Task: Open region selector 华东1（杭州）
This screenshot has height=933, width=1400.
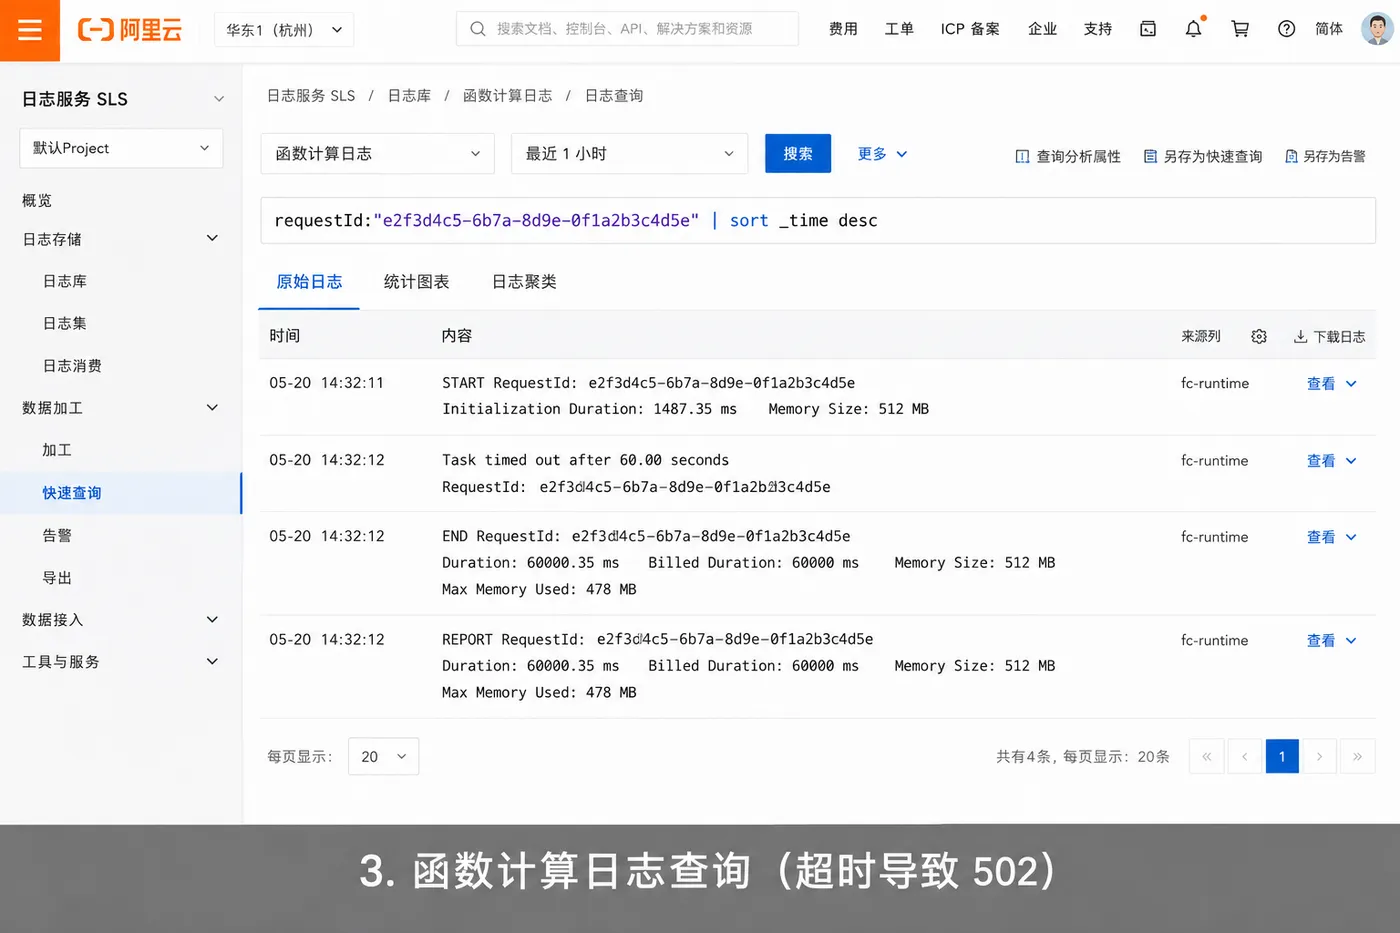Action: click(284, 30)
